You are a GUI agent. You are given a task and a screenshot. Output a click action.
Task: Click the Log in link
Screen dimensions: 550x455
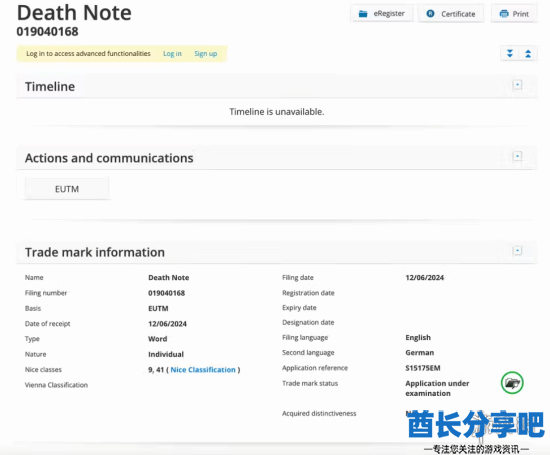[x=172, y=54]
